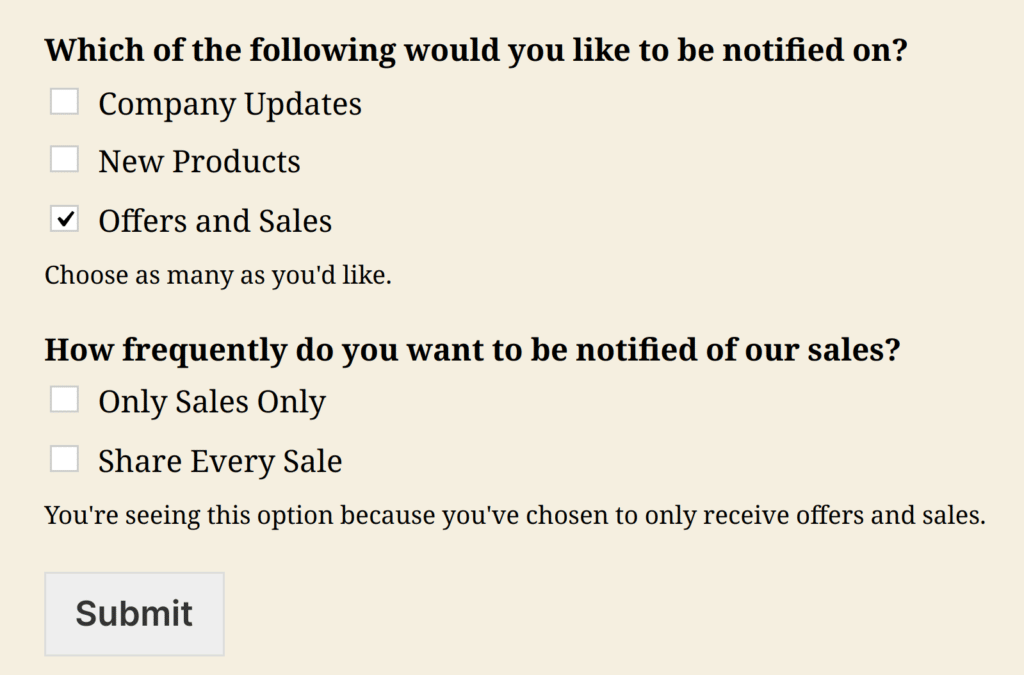
Task: Enable the New Products checkbox
Action: (65, 160)
